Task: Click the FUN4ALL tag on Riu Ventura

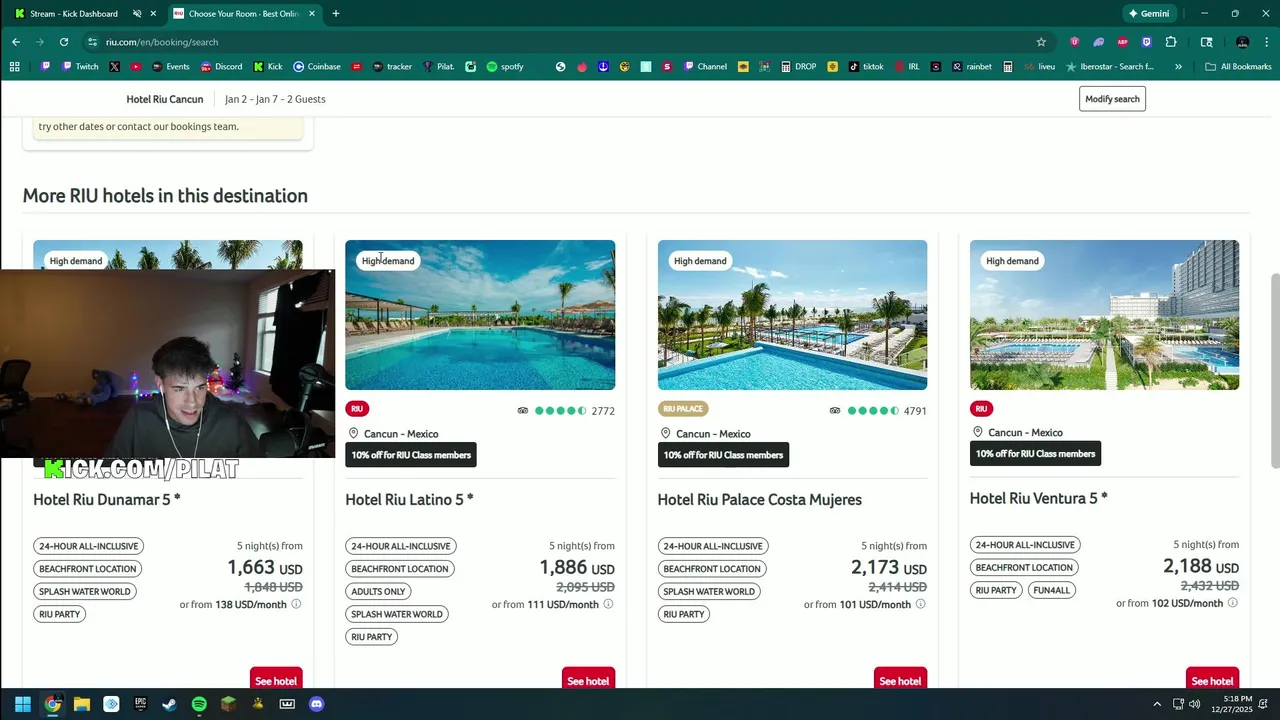Action: (x=1051, y=590)
